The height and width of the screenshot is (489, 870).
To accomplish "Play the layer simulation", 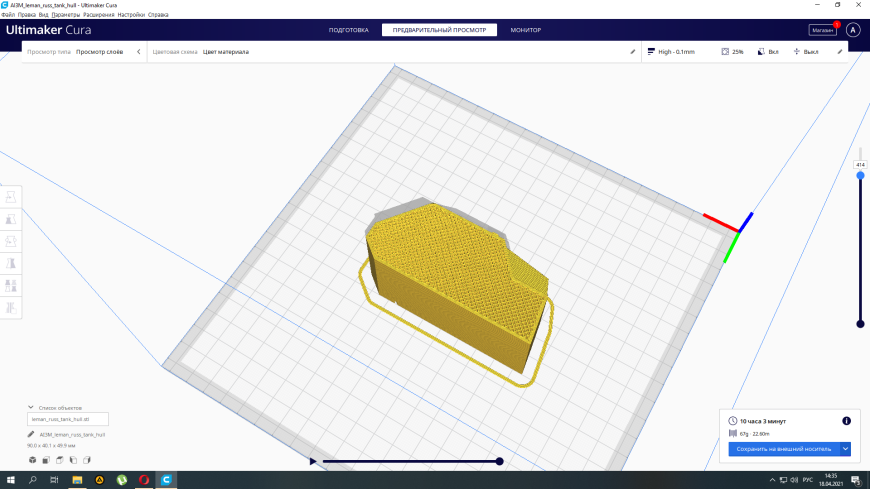I will coord(312,461).
